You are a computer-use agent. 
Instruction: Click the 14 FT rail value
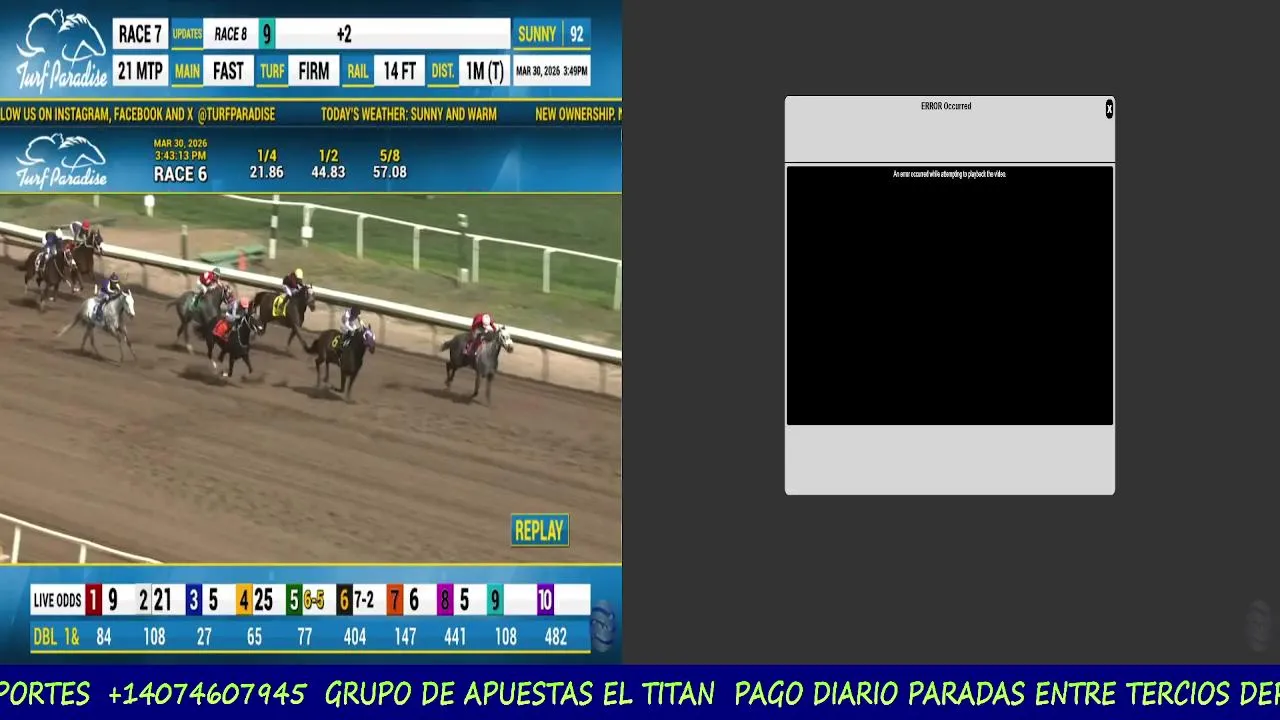pyautogui.click(x=400, y=71)
